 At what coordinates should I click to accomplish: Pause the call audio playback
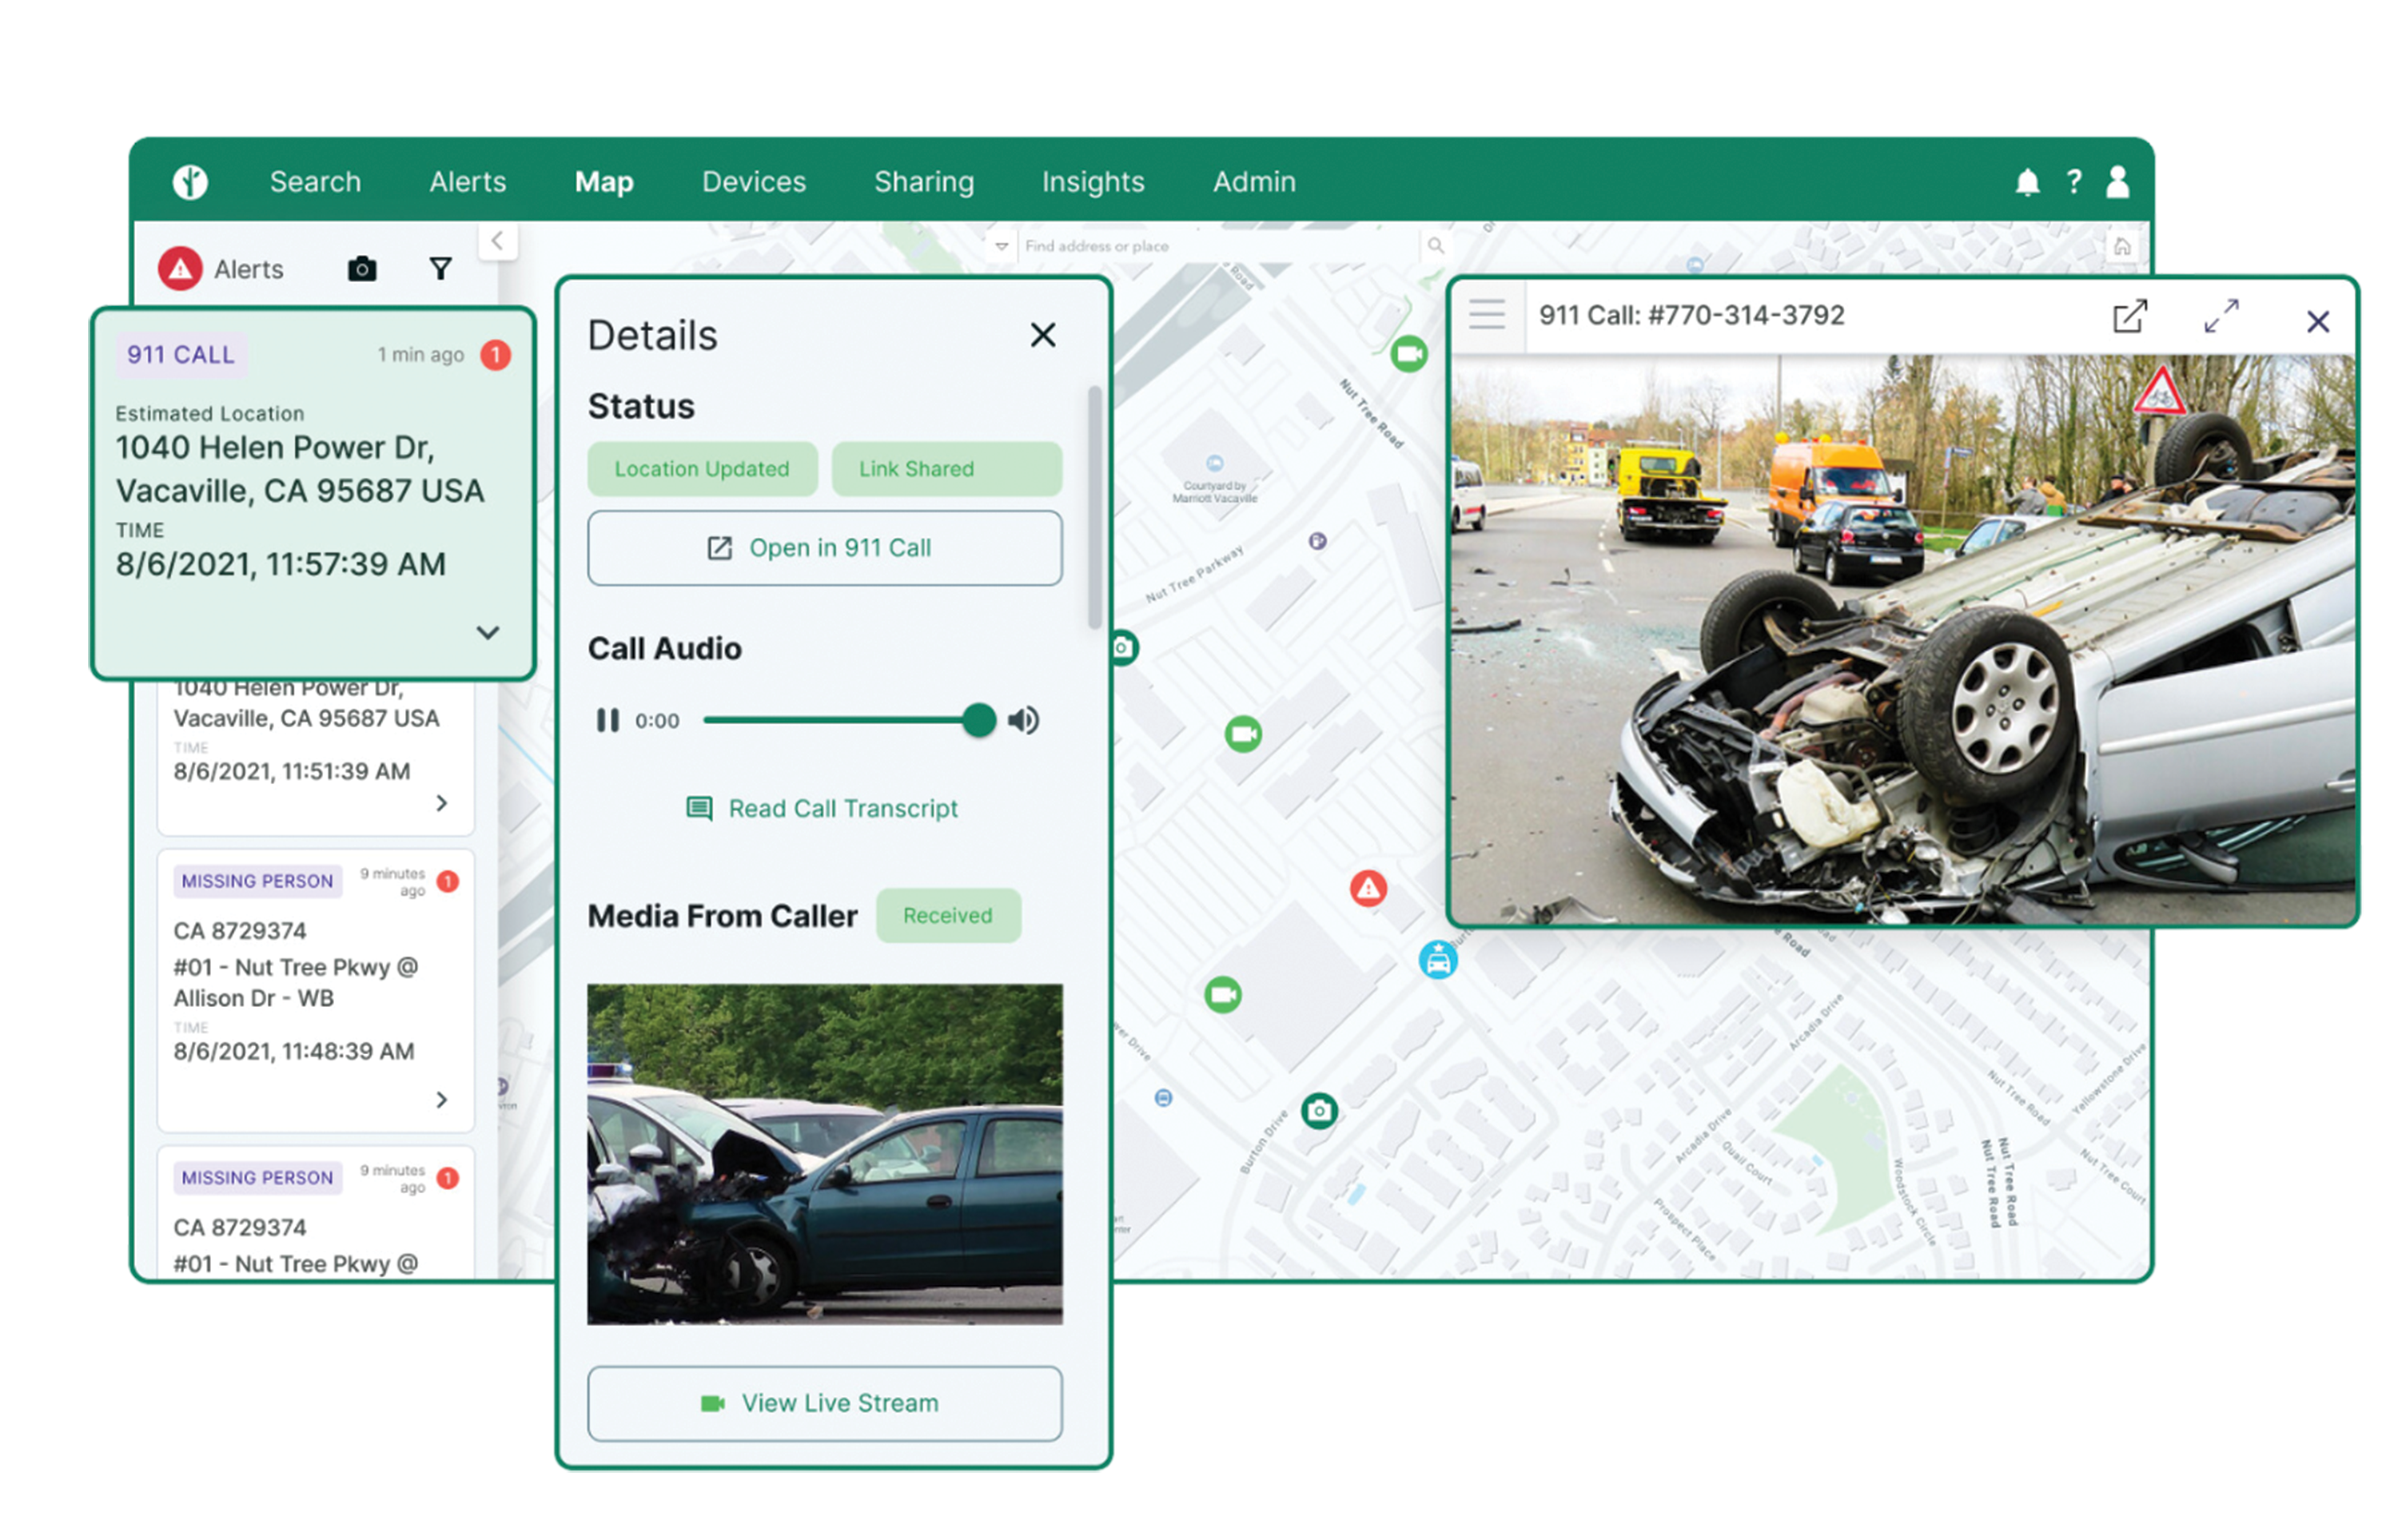tap(607, 720)
